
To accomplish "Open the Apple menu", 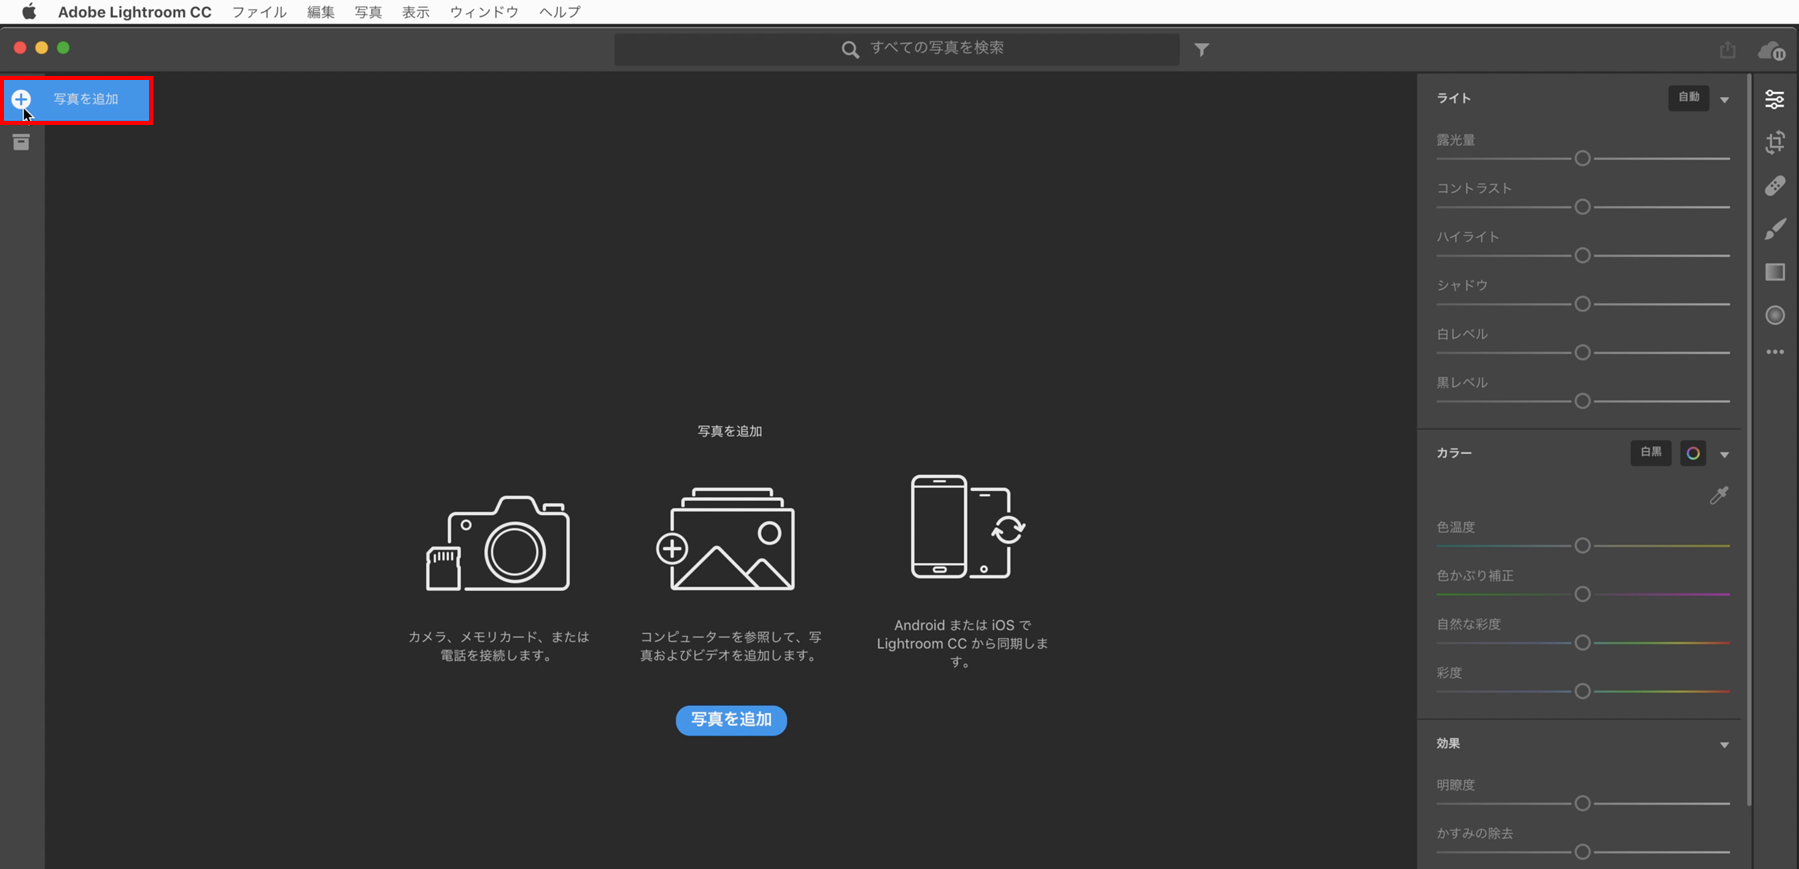I will click(29, 12).
